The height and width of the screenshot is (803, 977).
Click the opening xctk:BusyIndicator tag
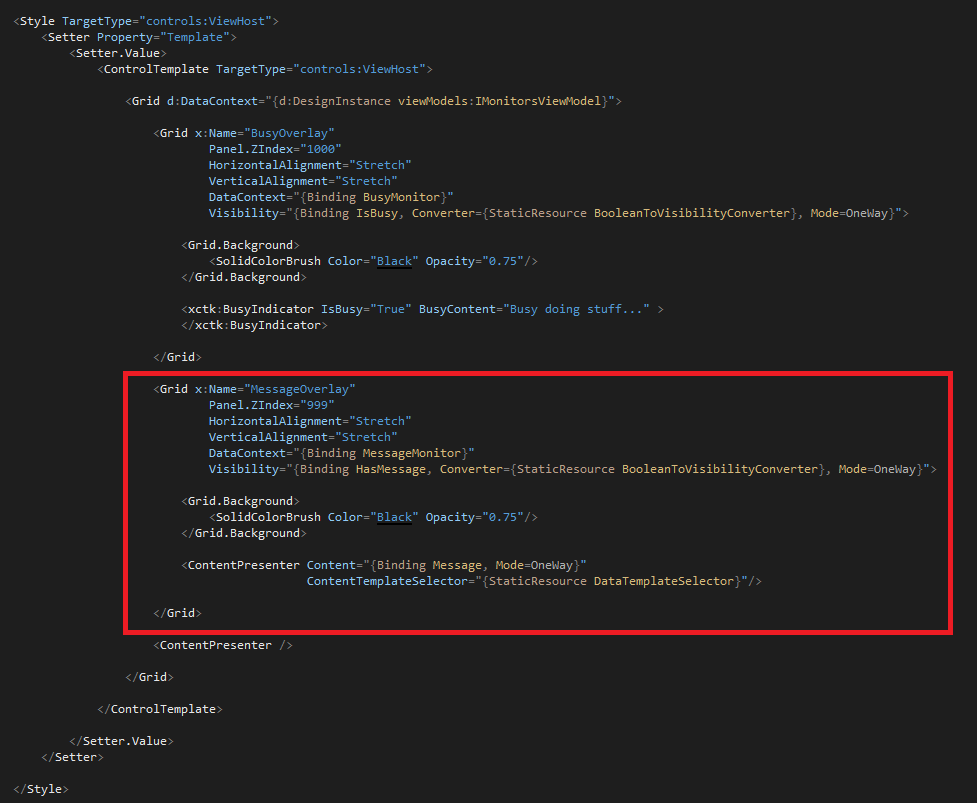[x=251, y=310]
